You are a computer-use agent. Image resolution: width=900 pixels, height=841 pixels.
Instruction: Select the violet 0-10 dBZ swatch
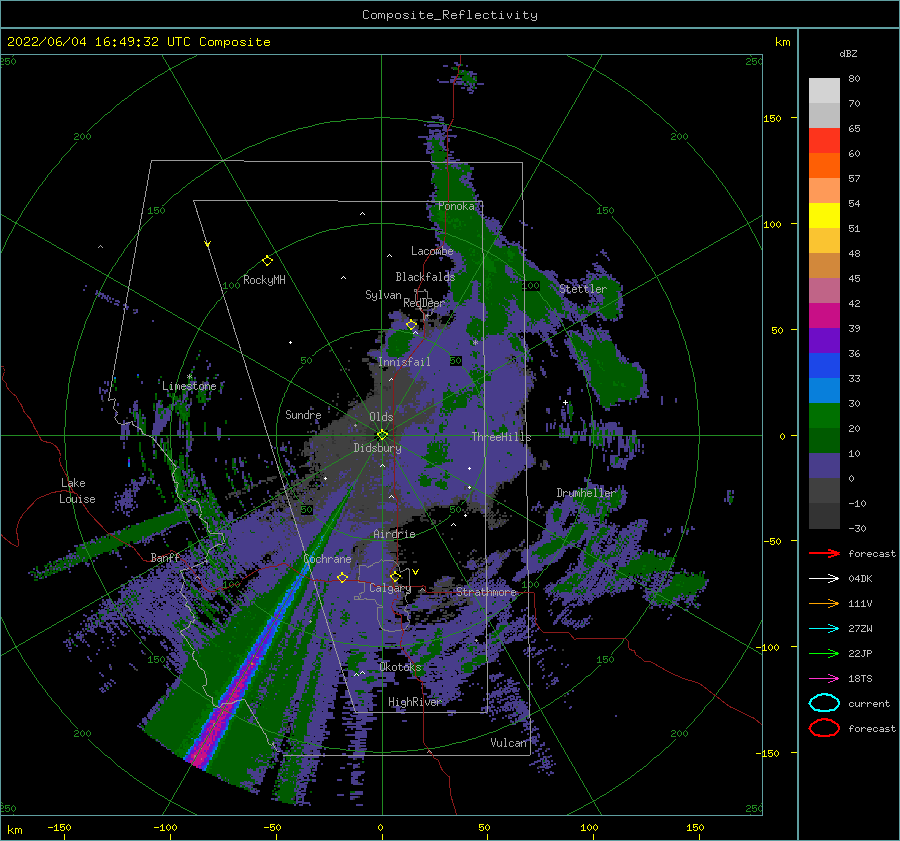pyautogui.click(x=824, y=466)
